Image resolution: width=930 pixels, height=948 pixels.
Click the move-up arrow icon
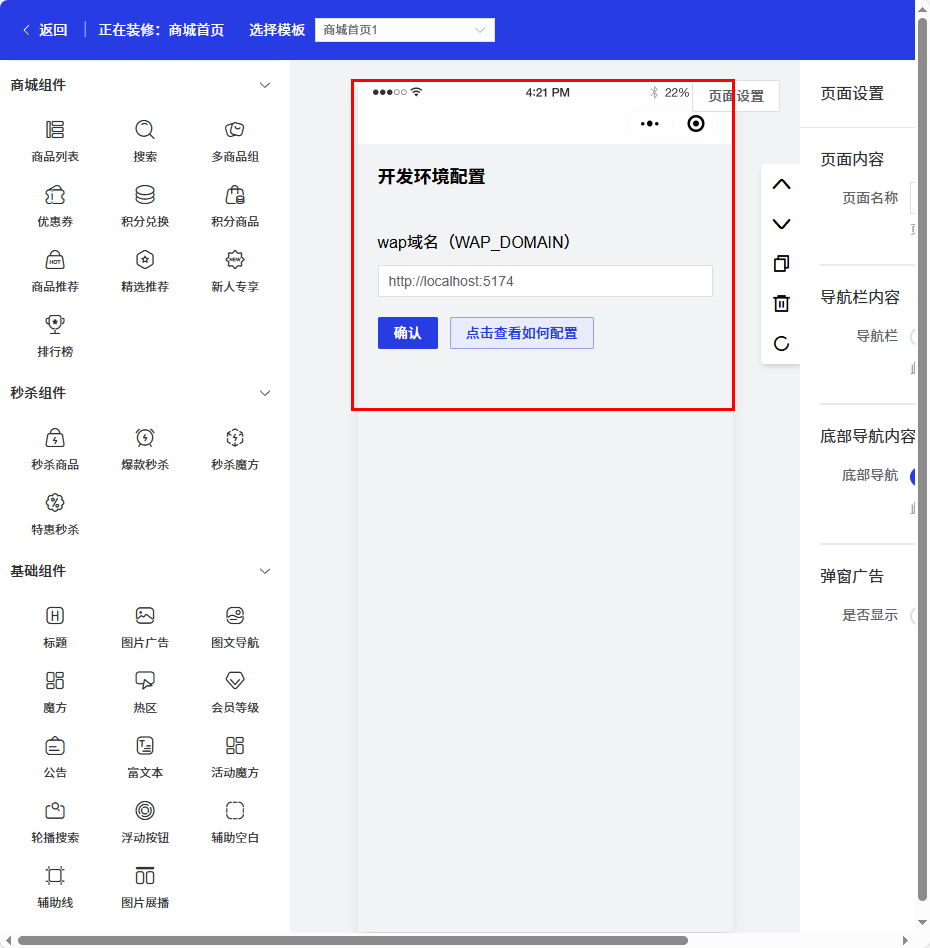tap(782, 185)
